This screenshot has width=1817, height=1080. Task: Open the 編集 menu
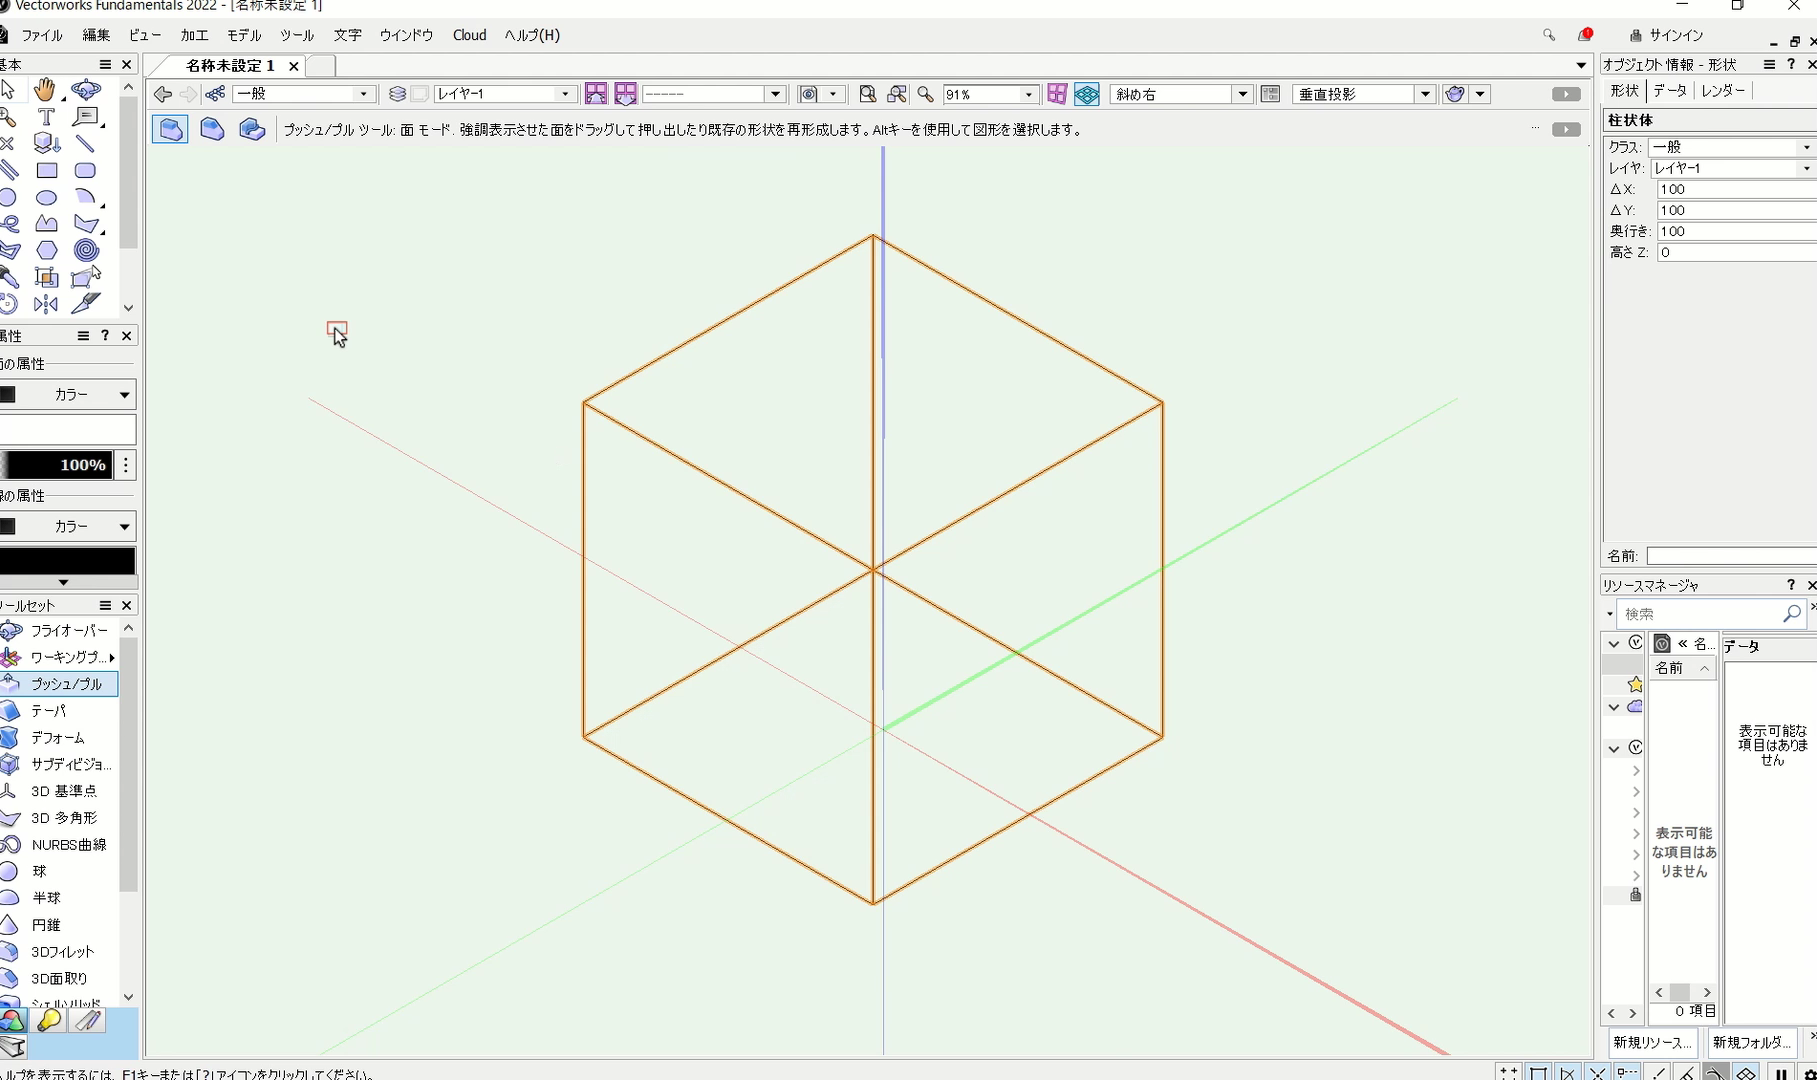click(x=96, y=35)
